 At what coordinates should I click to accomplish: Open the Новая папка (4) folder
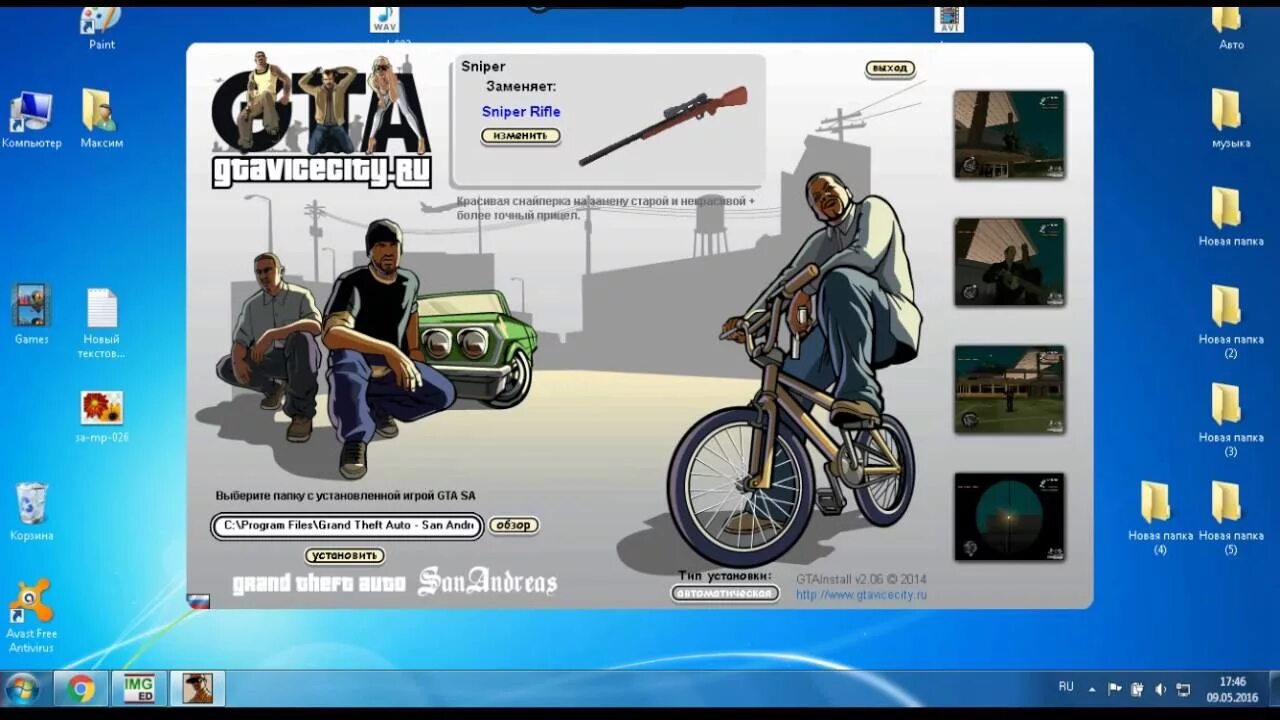tap(1160, 518)
